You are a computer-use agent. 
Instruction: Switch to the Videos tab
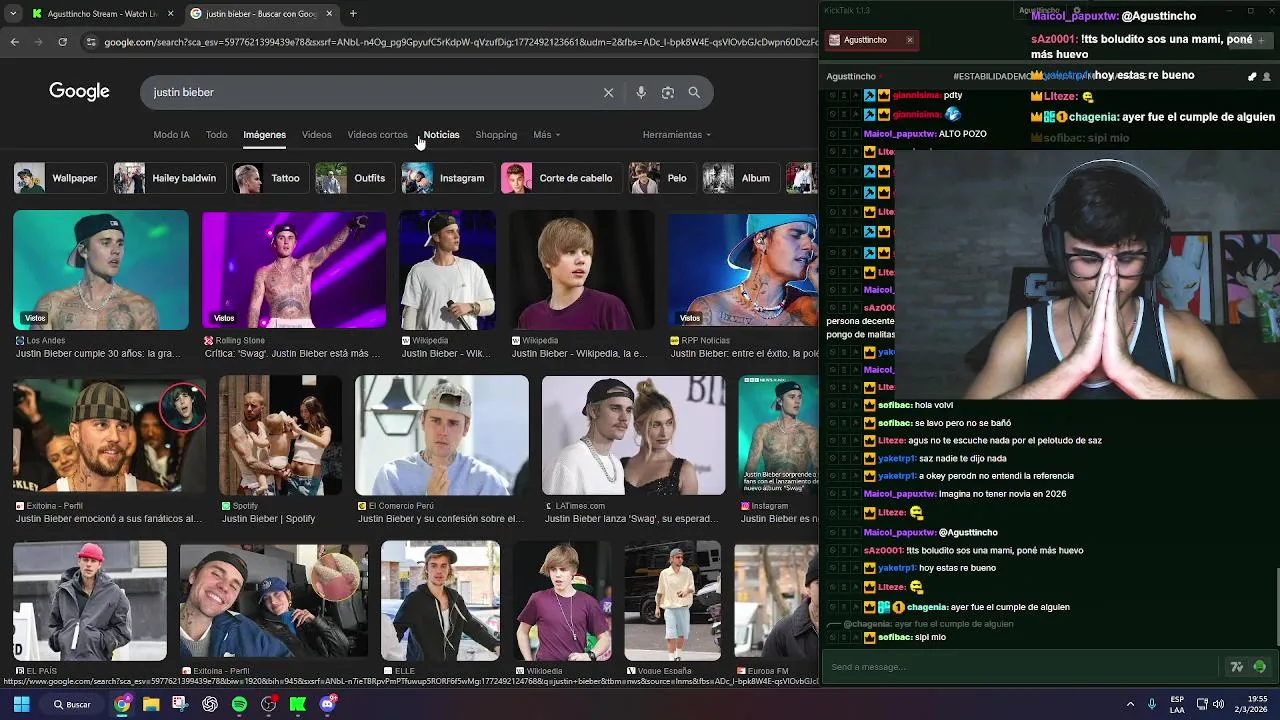[316, 134]
